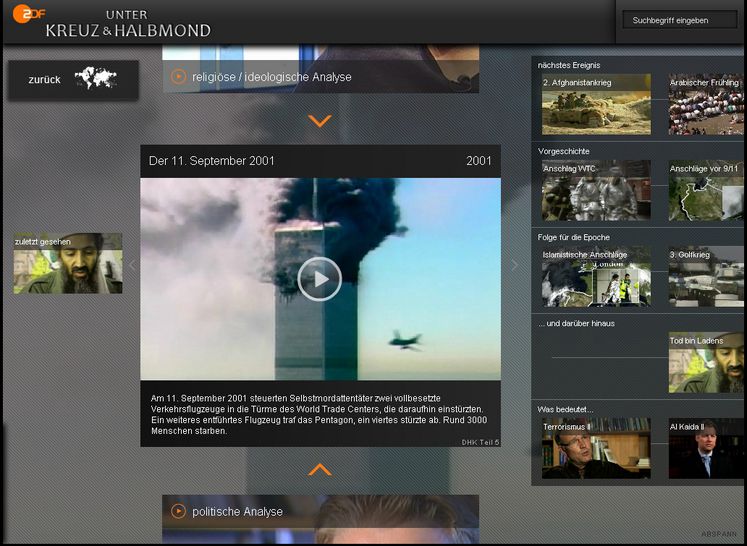Click the right arrow beside main video

515,265
